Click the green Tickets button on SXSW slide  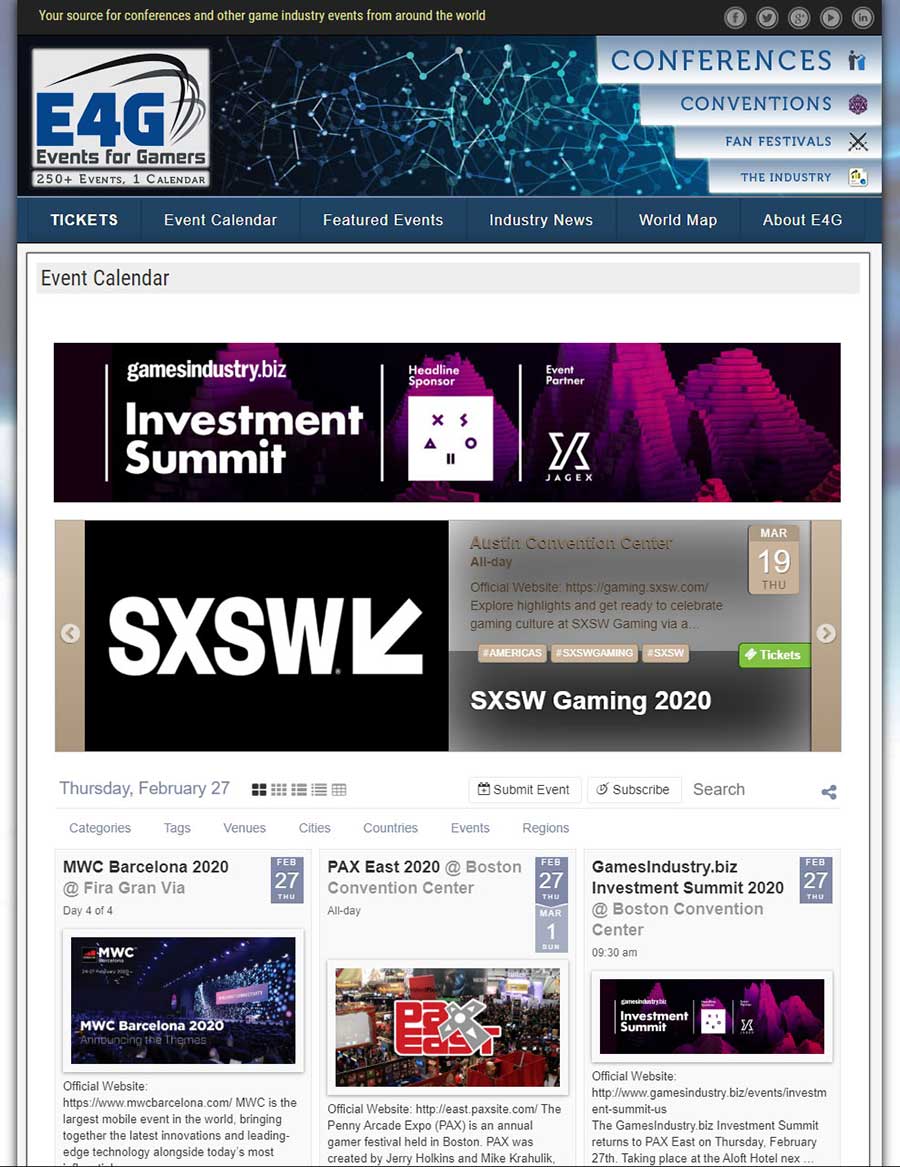pos(773,655)
